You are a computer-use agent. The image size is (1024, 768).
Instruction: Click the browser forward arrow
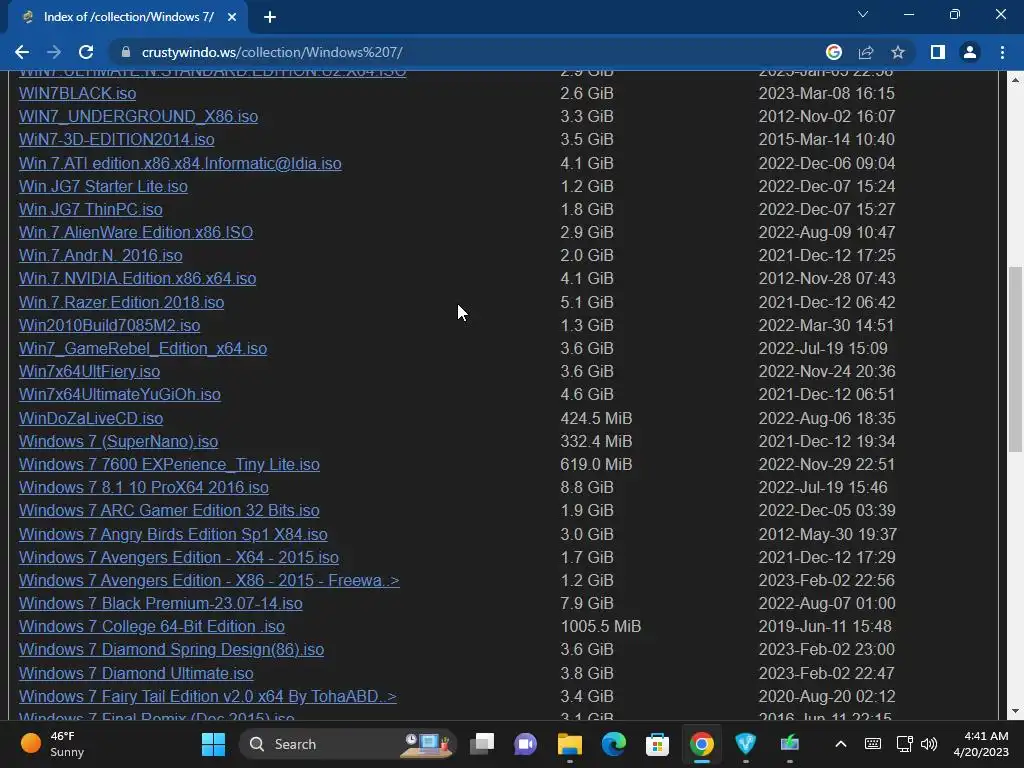coord(54,52)
